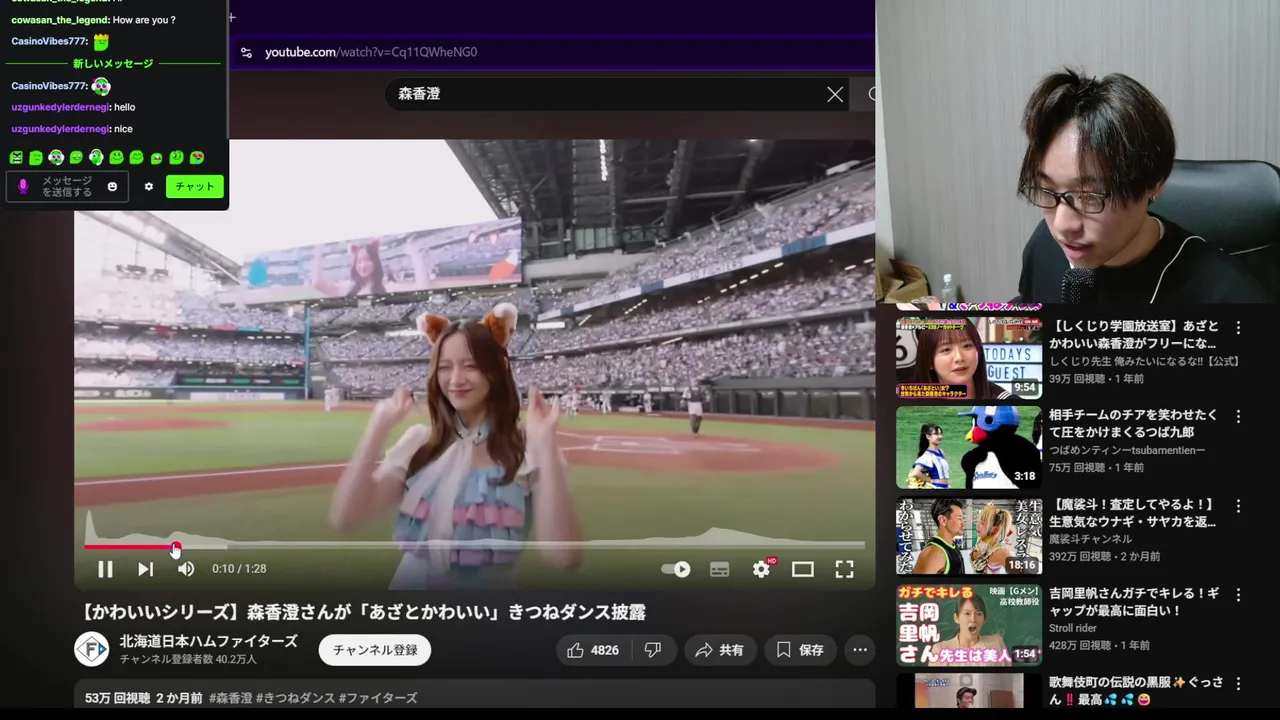Jump to 新しいメッセージ in chat
This screenshot has width=1280, height=720.
(113, 64)
